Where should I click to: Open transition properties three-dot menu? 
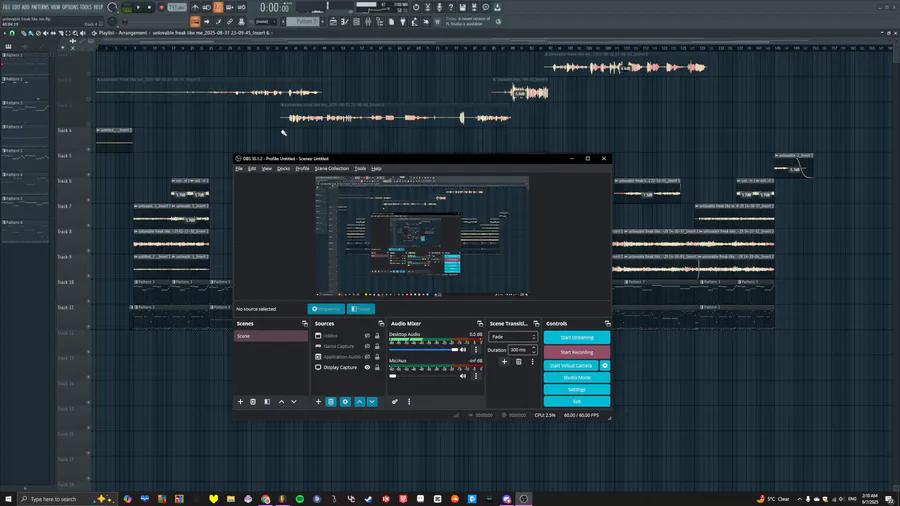point(532,362)
